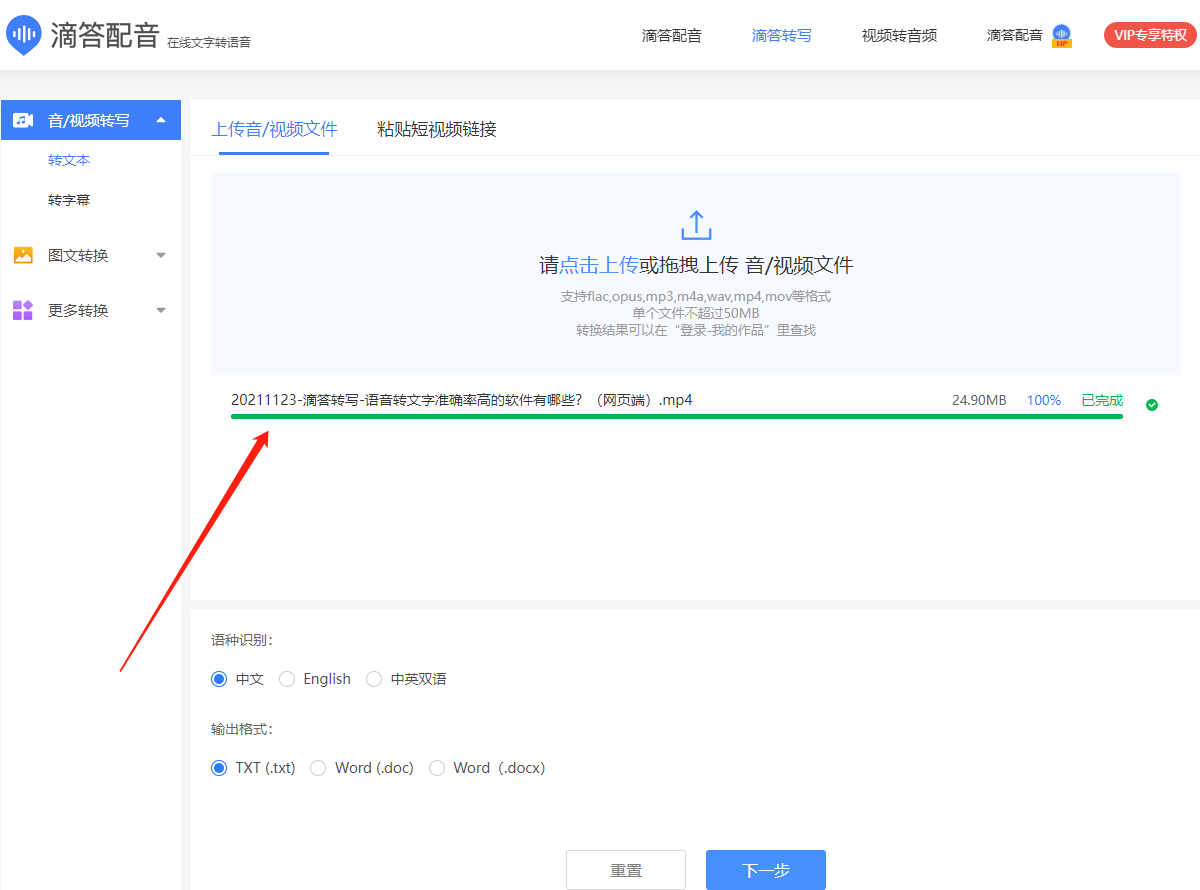Click the 语种识别 label
The width and height of the screenshot is (1200, 890).
(242, 640)
